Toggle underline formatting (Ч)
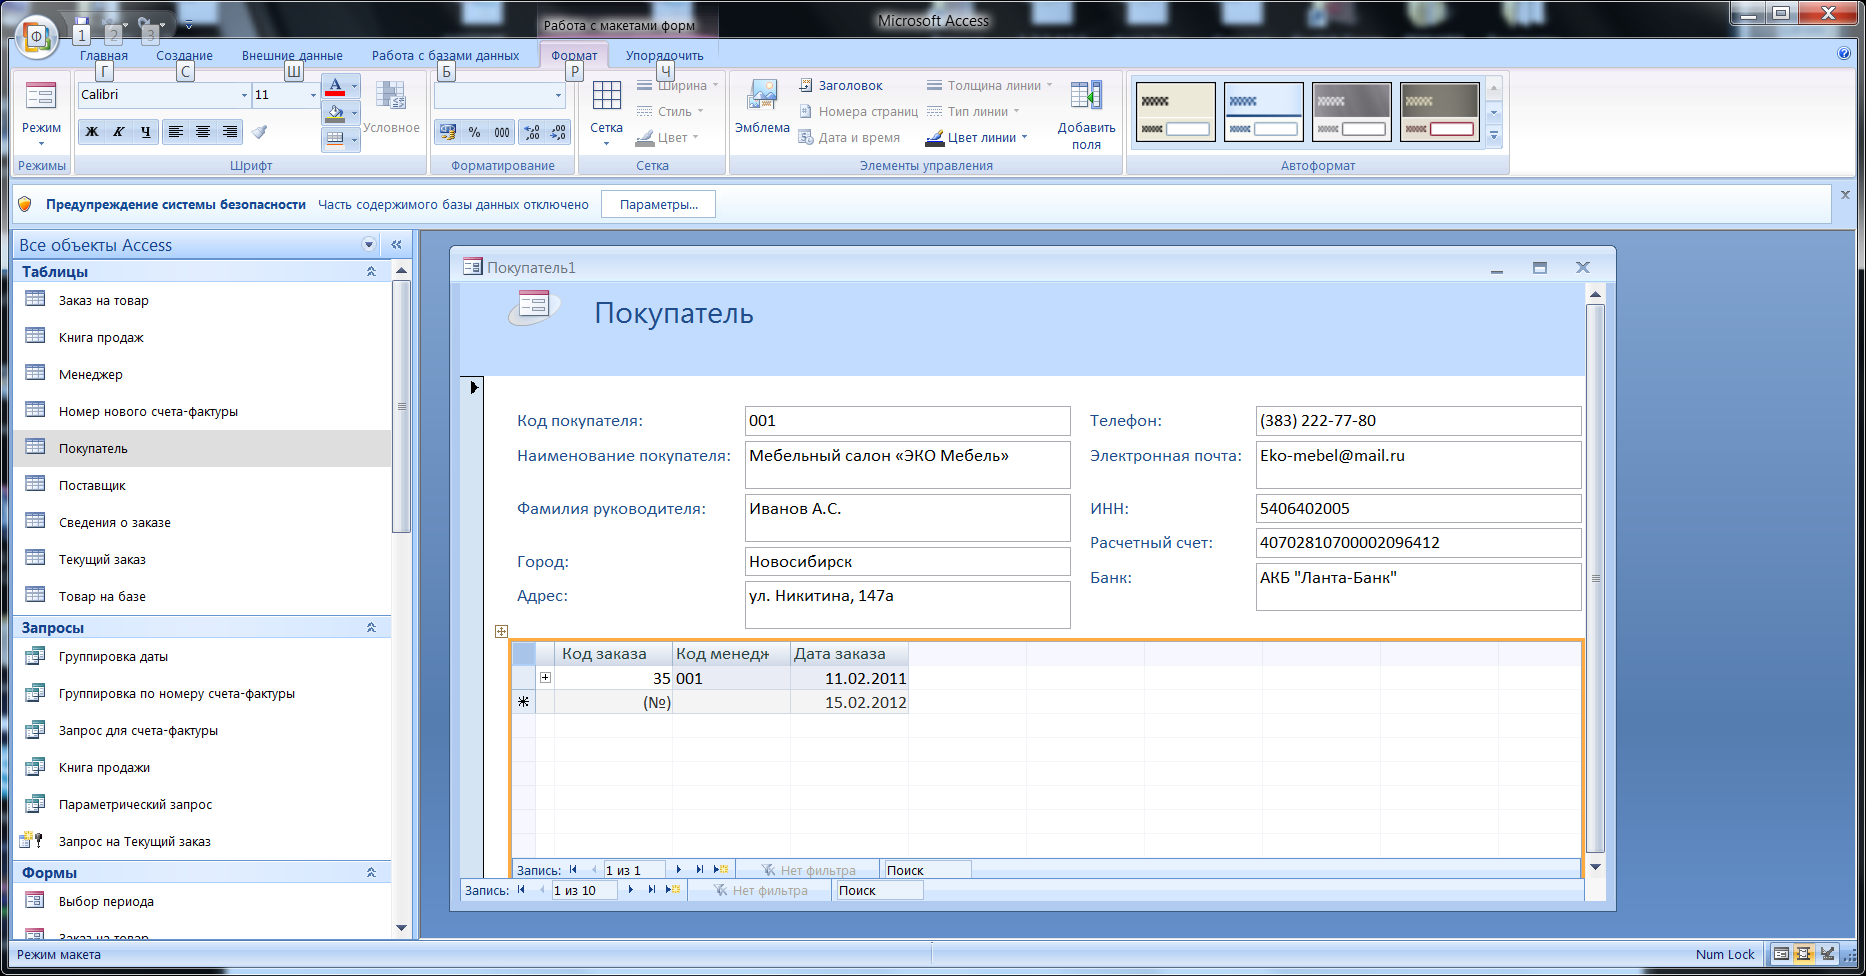The height and width of the screenshot is (976, 1866). tap(146, 132)
